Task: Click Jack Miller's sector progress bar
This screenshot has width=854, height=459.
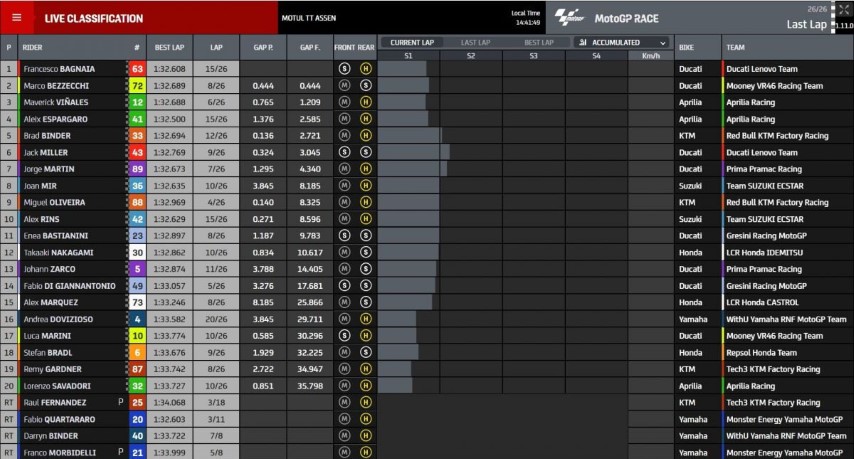Action: tap(414, 152)
